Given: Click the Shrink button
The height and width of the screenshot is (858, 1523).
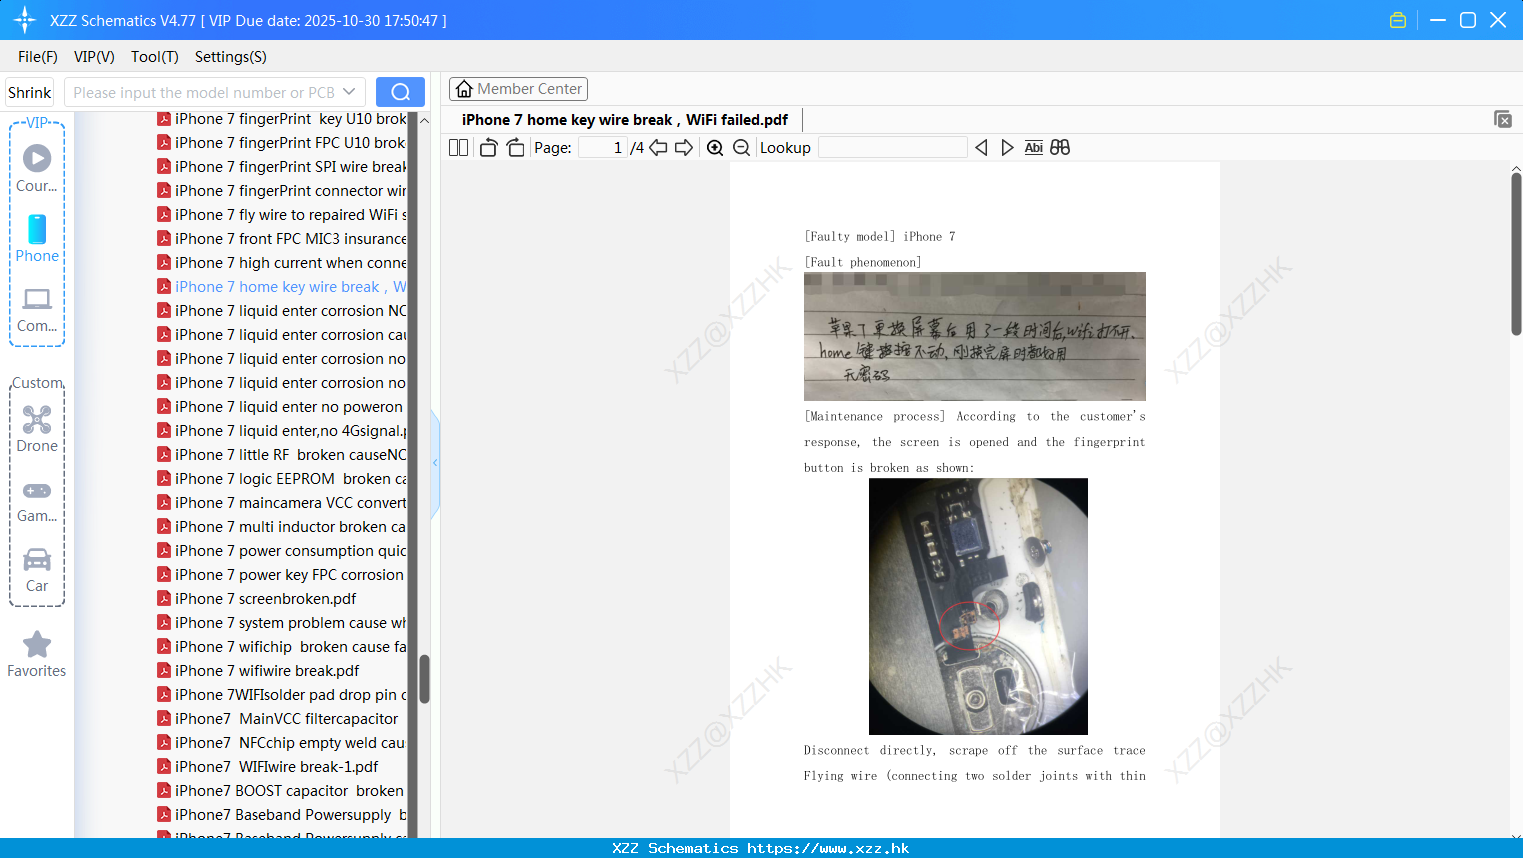Looking at the screenshot, I should click(29, 92).
